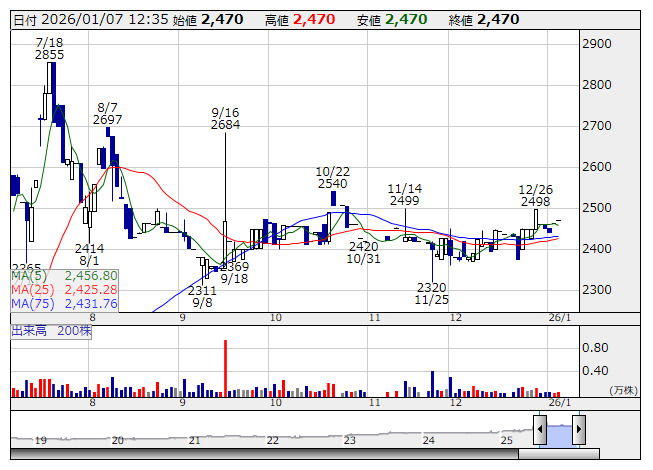Viewport: 653px width, 470px height.
Task: Click the 2420 10/31 low label
Action: 364,253
